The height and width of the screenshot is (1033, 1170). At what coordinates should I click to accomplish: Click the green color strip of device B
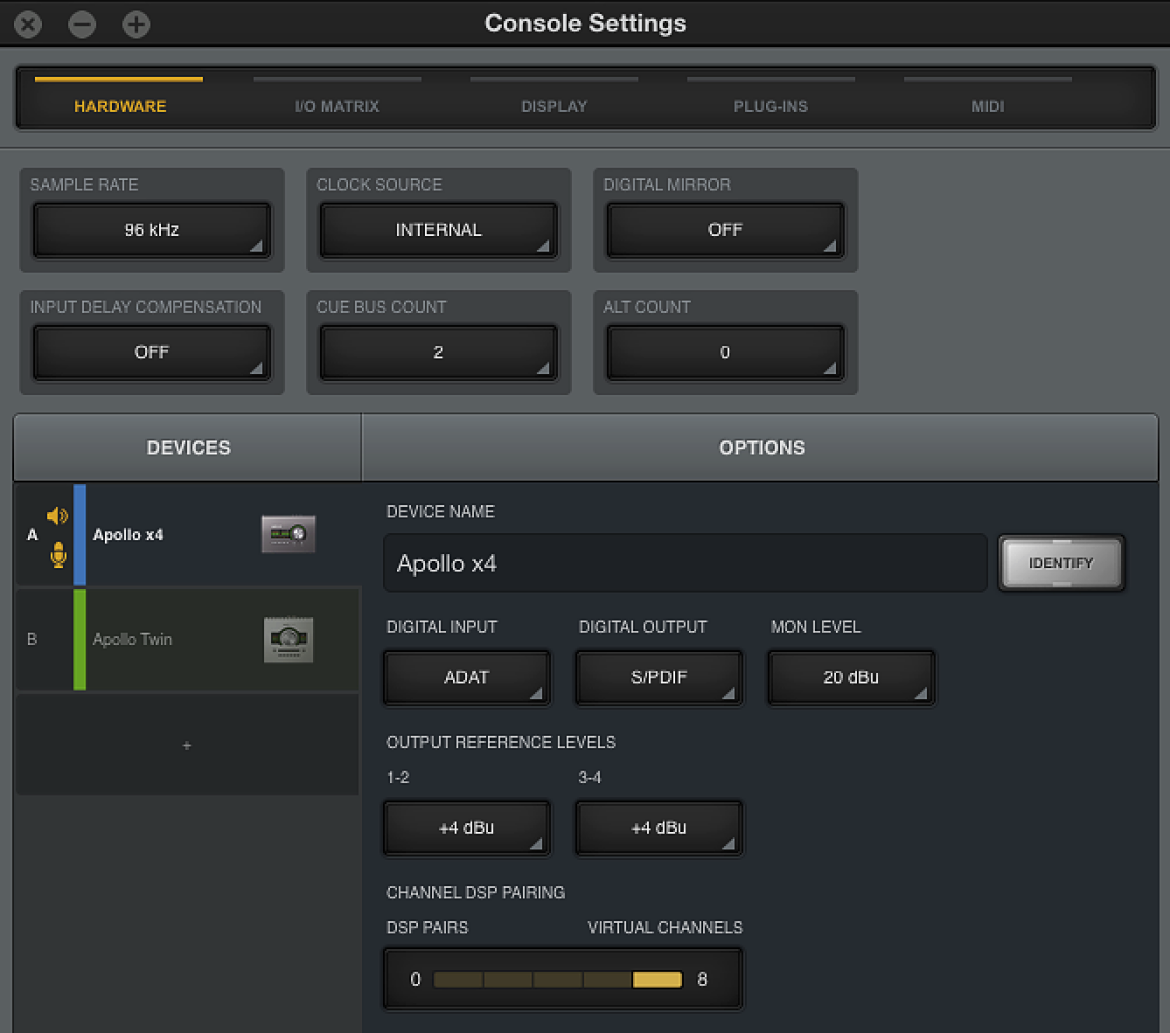(80, 639)
